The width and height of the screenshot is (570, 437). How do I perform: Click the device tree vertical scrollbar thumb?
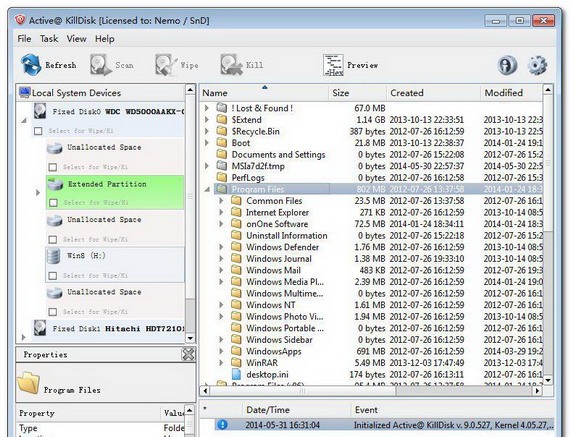(190, 196)
